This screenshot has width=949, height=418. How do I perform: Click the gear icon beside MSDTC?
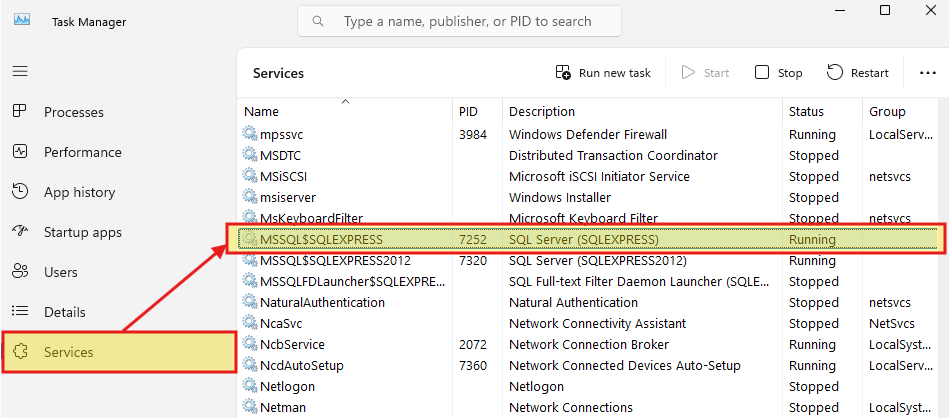coord(249,155)
